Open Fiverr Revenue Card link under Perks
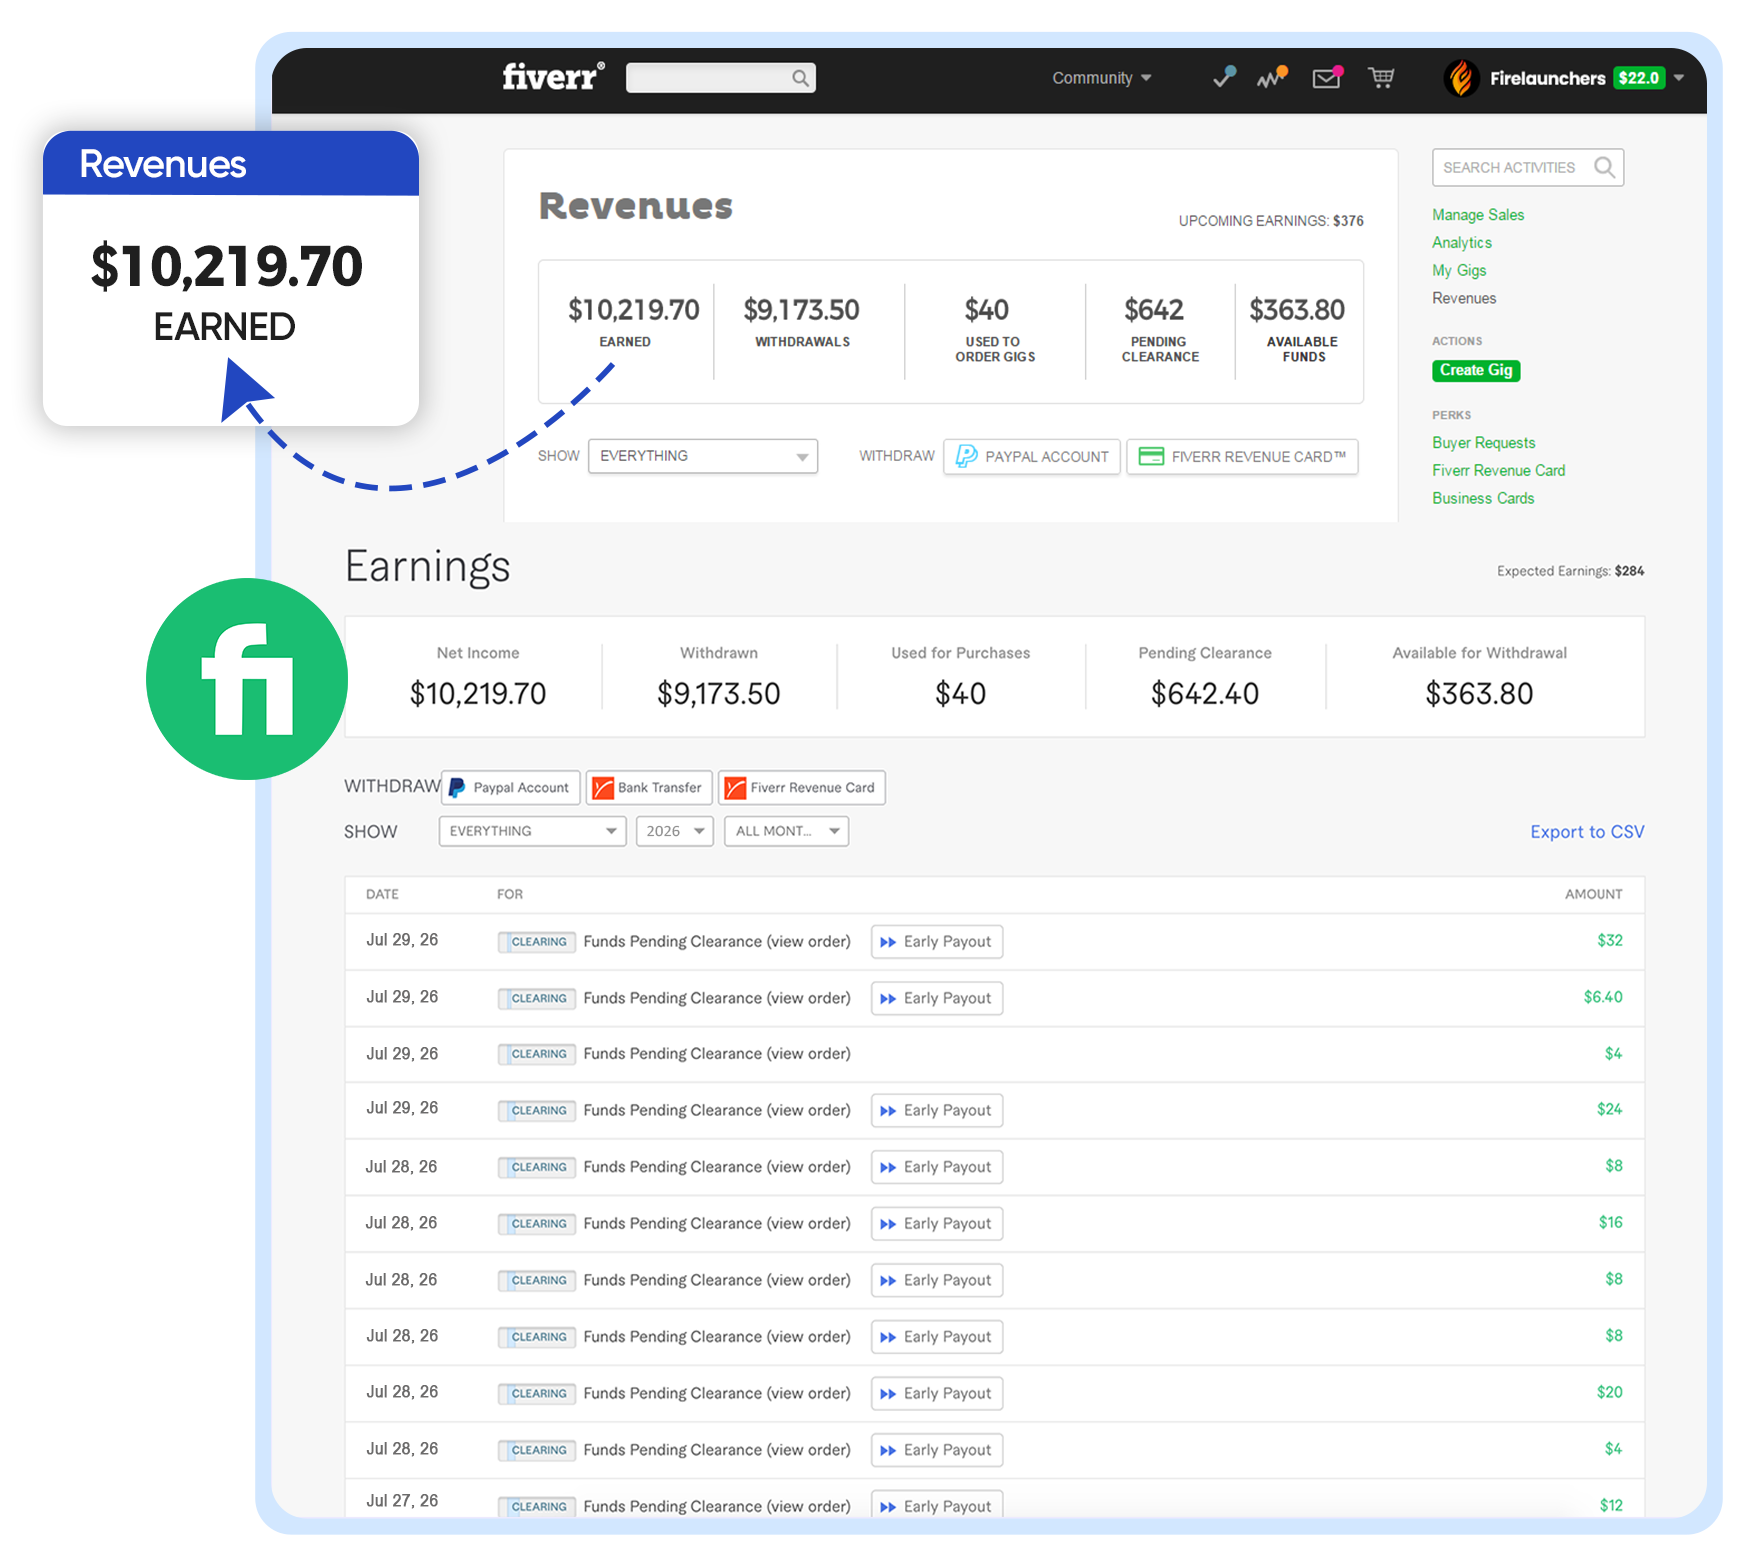This screenshot has height=1565, width=1762. [1498, 471]
